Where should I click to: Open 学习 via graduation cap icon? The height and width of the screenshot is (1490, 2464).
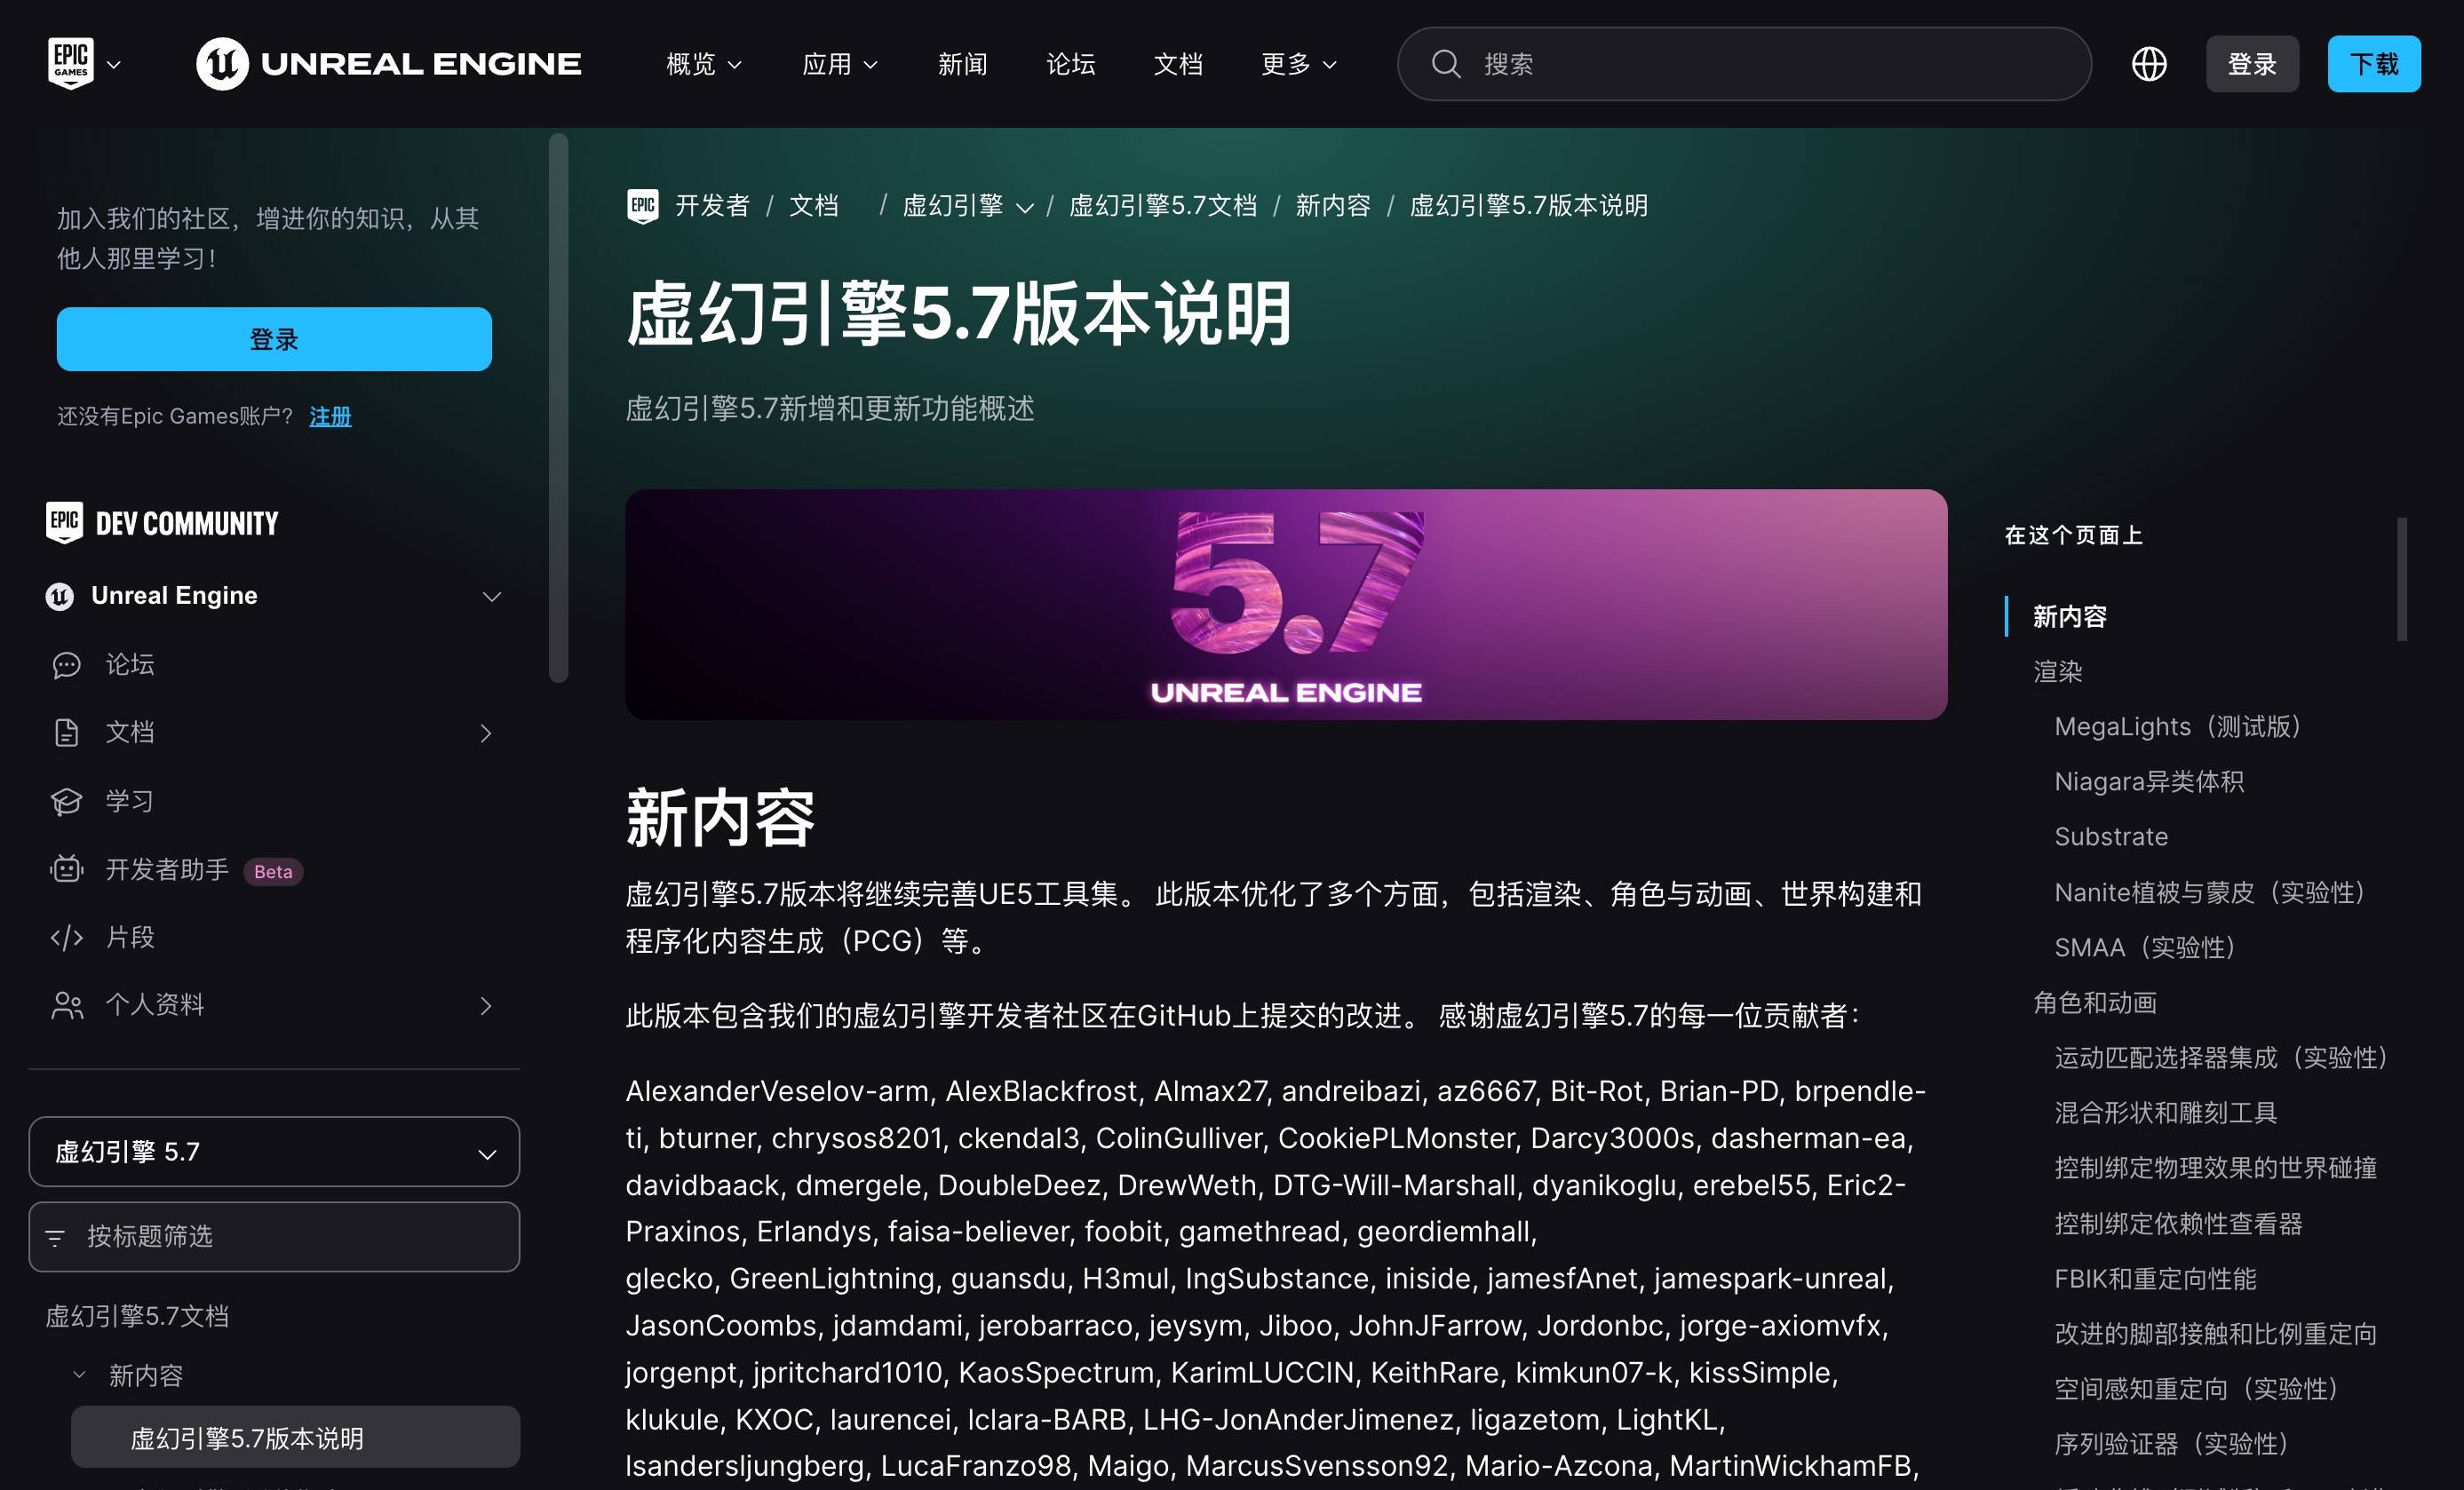point(66,801)
